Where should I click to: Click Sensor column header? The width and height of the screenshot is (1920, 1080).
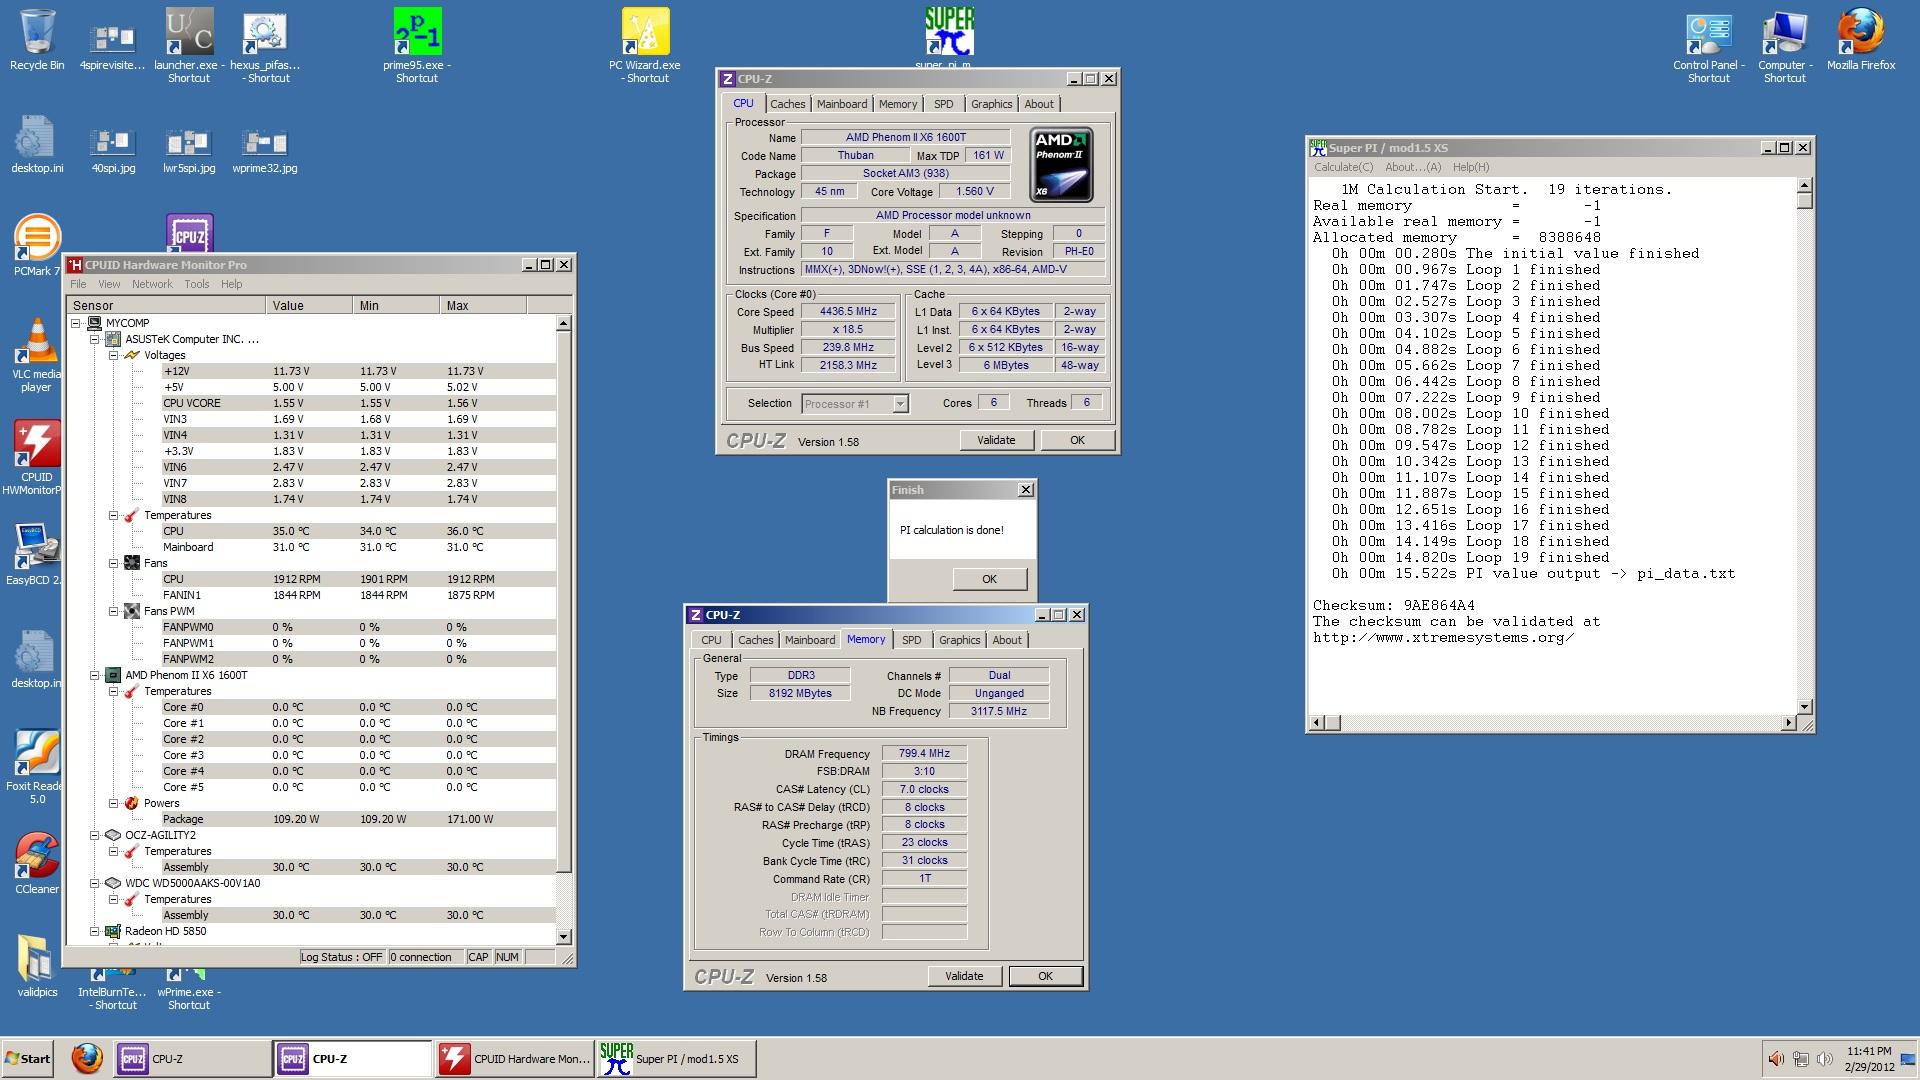coord(167,305)
